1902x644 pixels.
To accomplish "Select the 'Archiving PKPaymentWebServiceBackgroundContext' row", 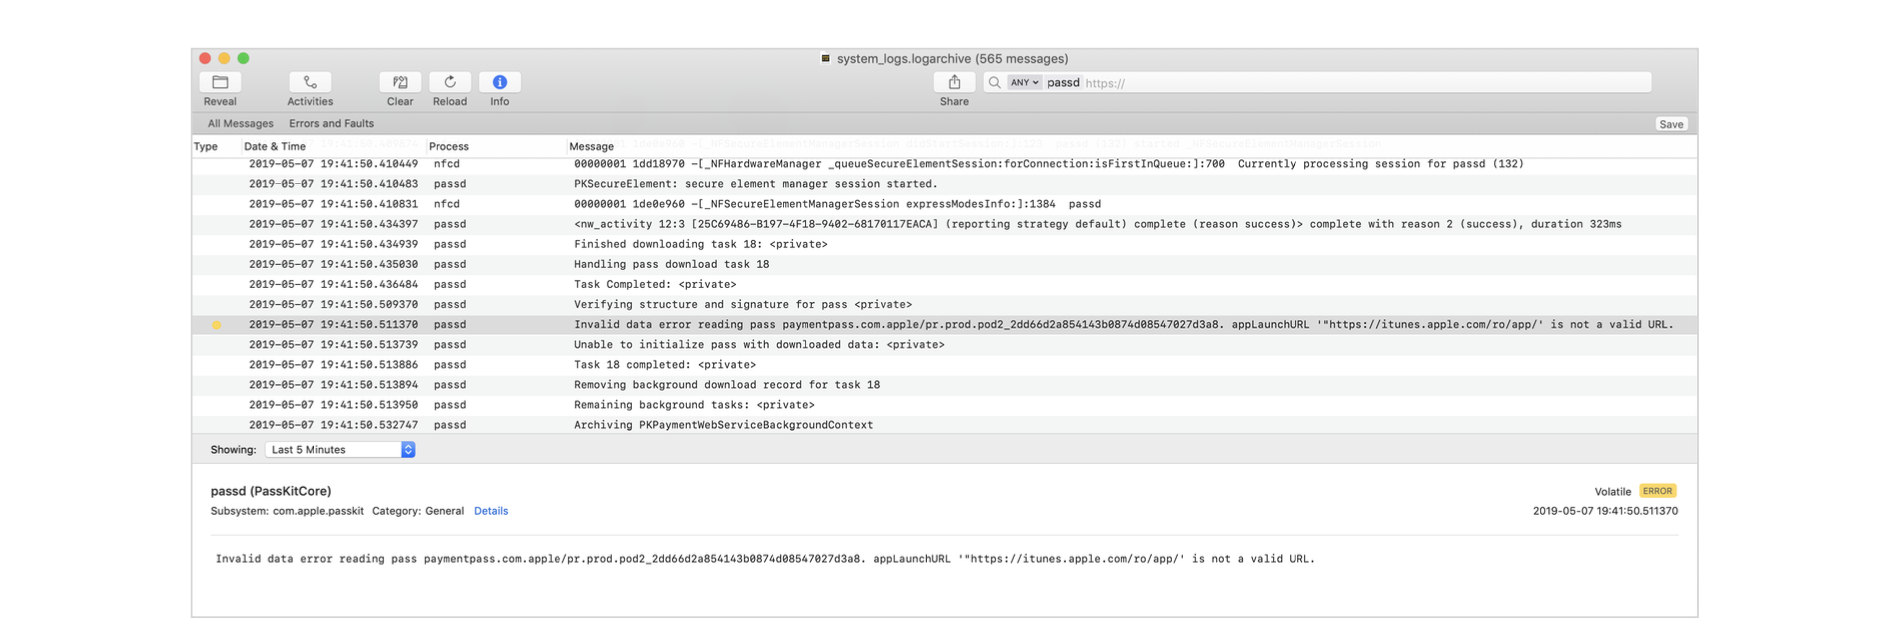I will coord(945,425).
